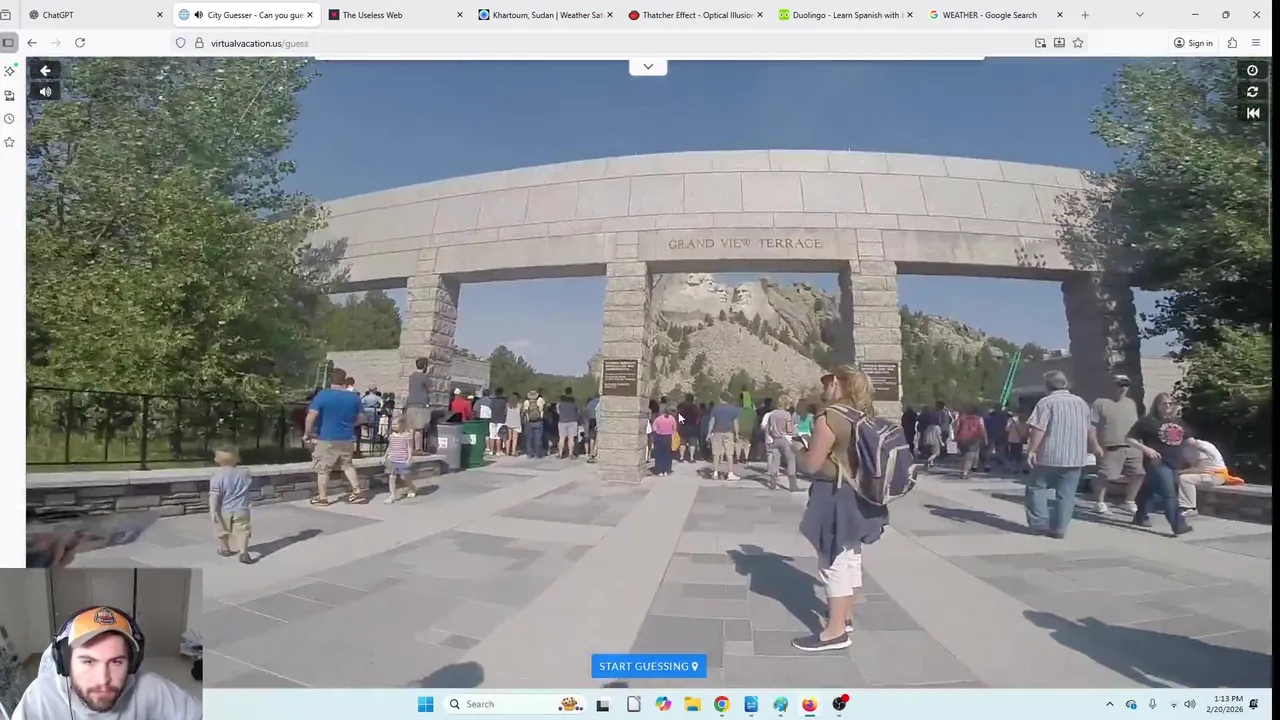This screenshot has width=1280, height=720.
Task: Show hidden system tray icons
Action: tap(1109, 704)
